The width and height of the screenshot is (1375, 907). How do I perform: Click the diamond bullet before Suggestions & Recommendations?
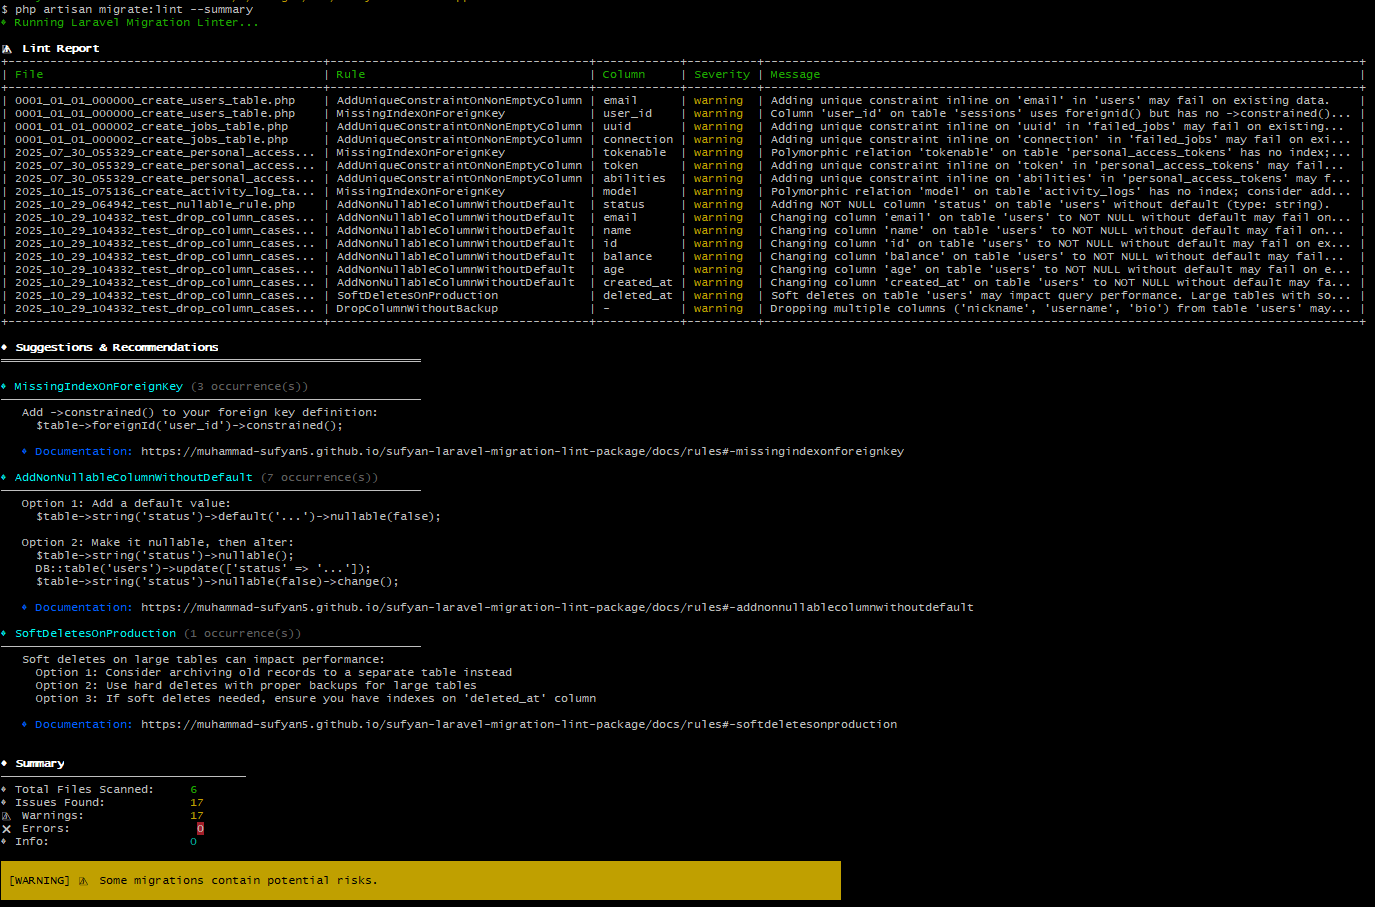5,347
